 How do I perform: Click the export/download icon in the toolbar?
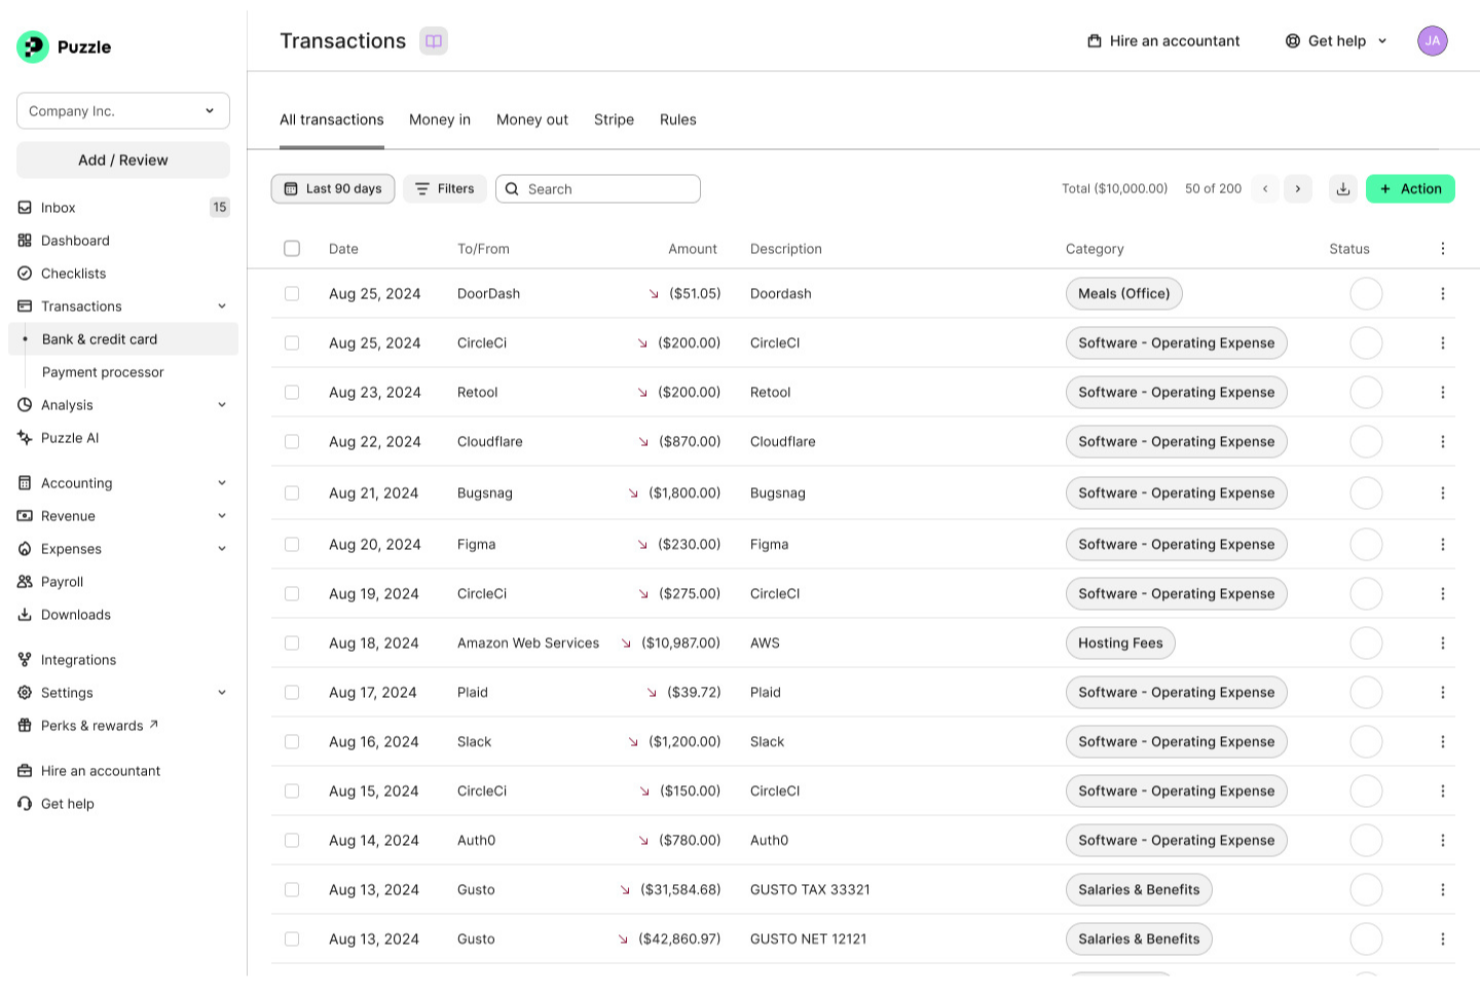(x=1344, y=188)
